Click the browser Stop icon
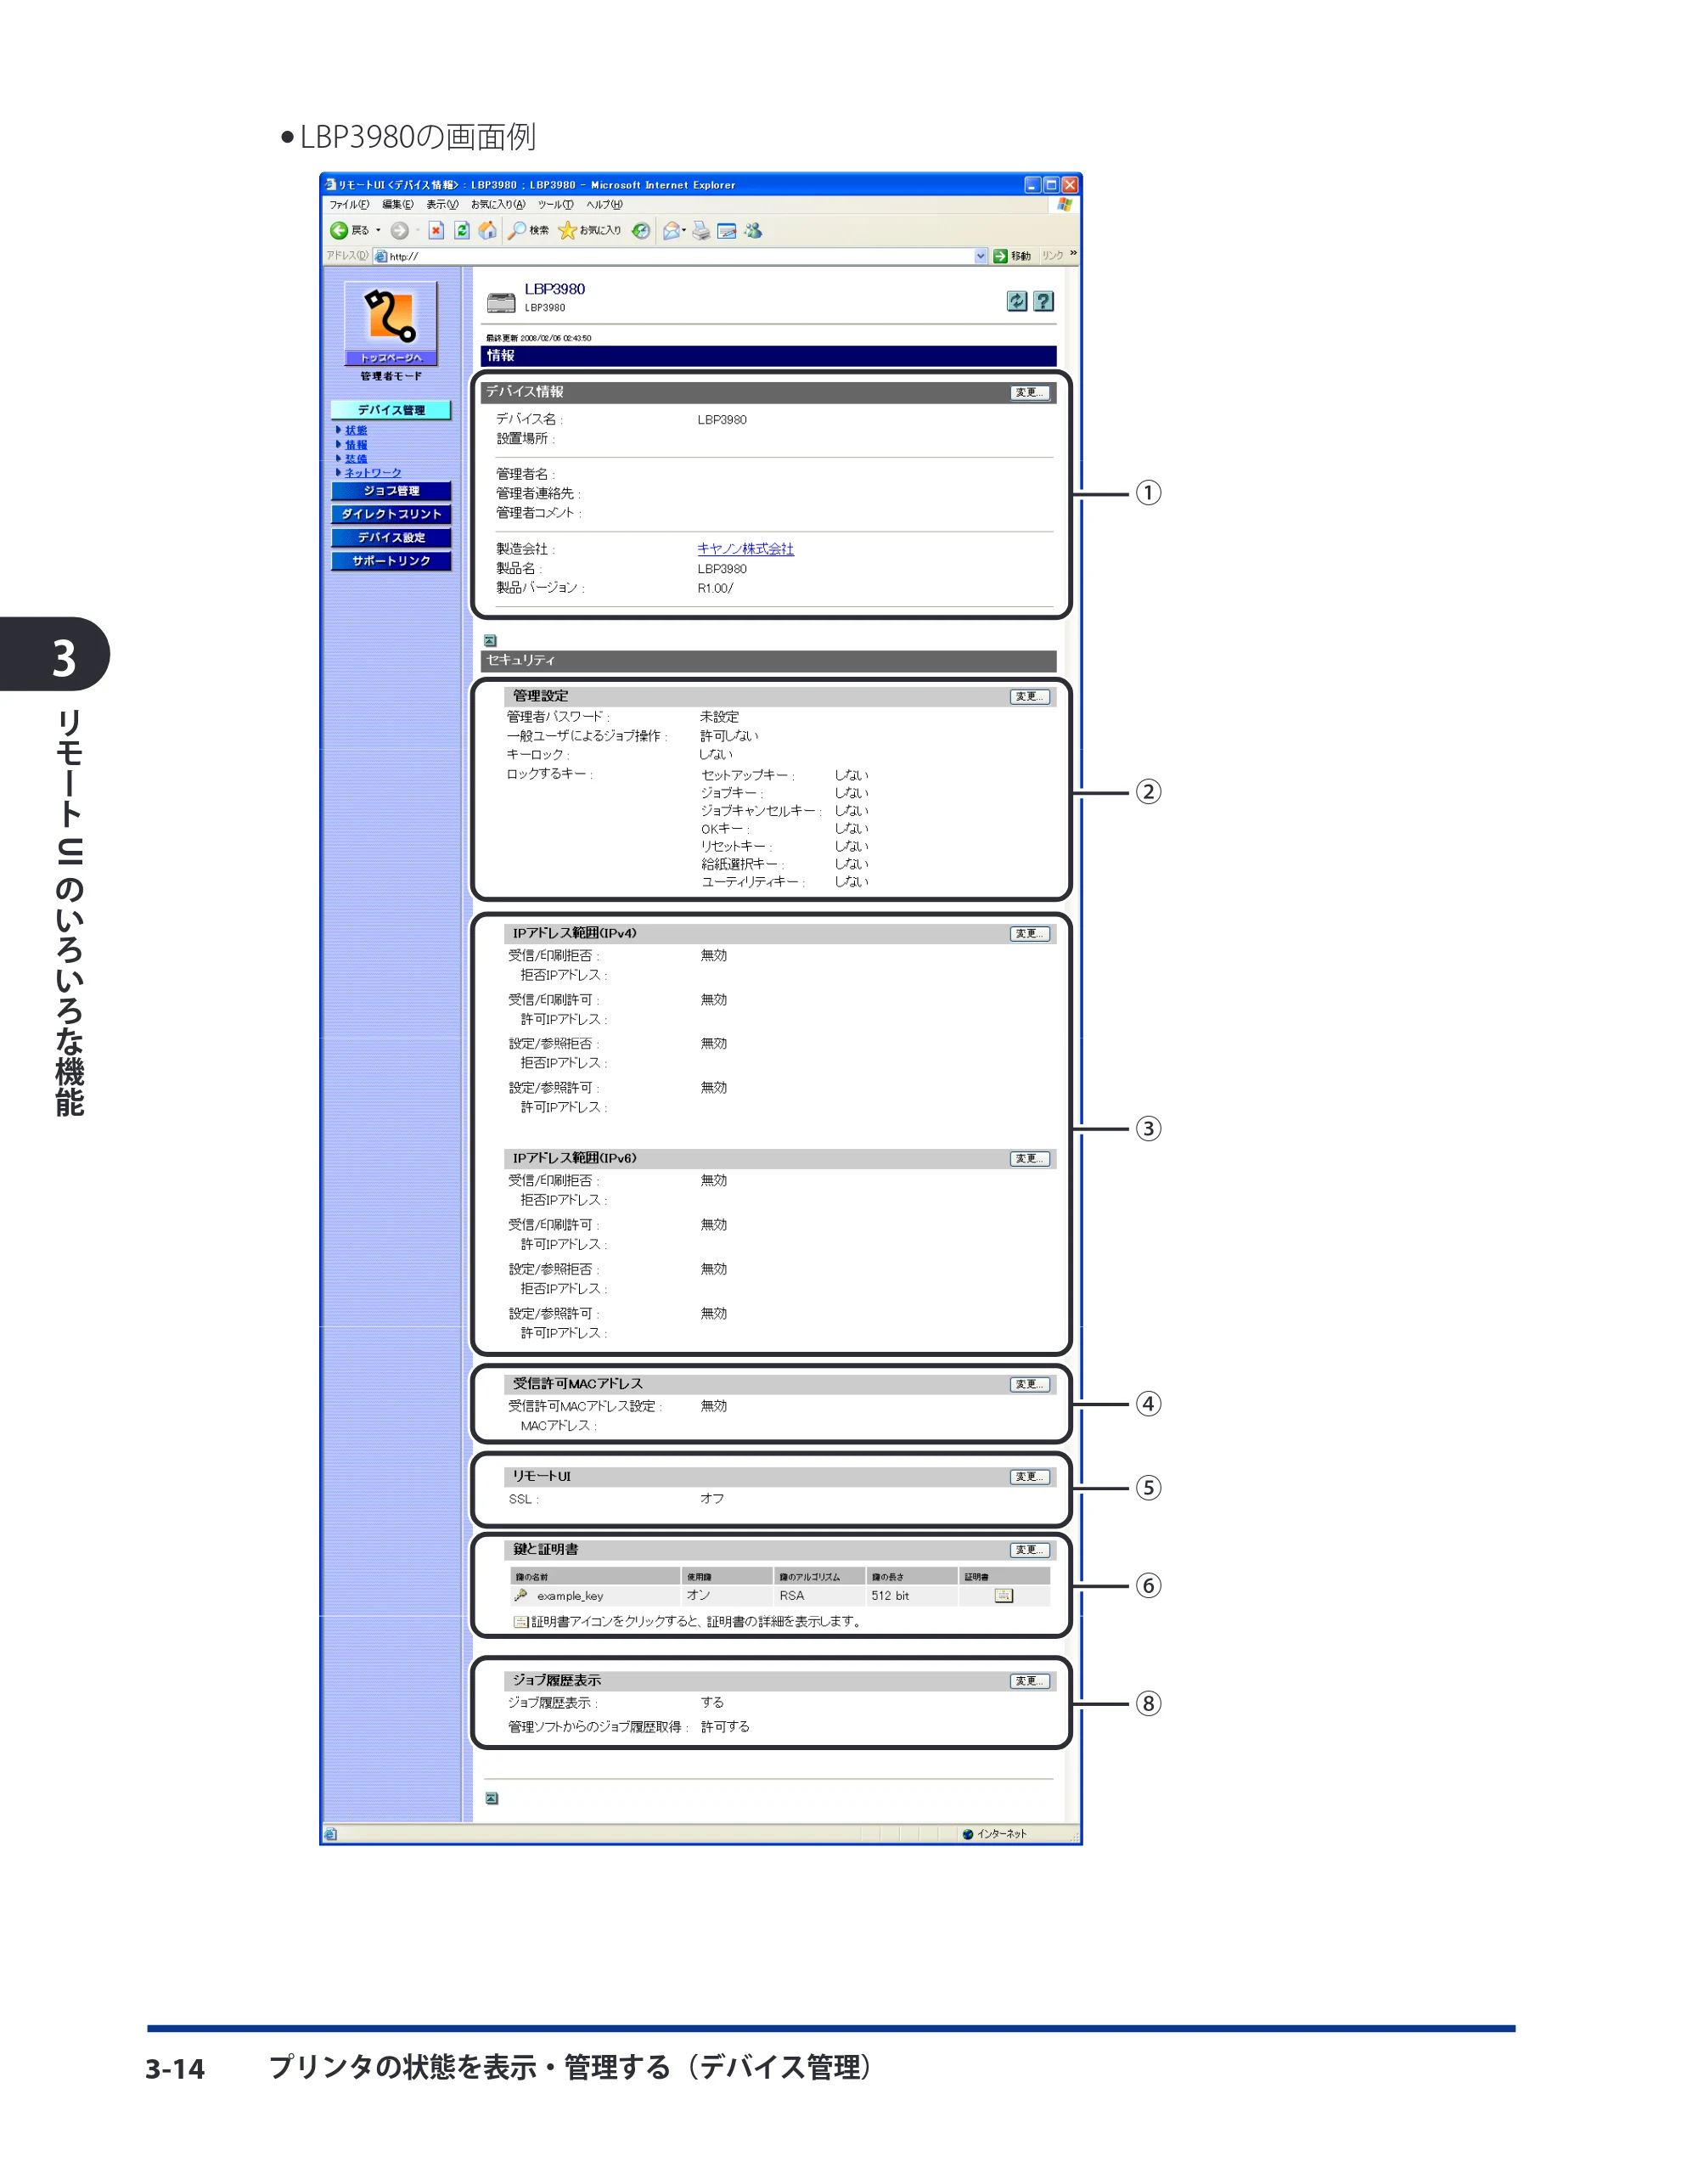This screenshot has width=1698, height=2184. coord(435,231)
